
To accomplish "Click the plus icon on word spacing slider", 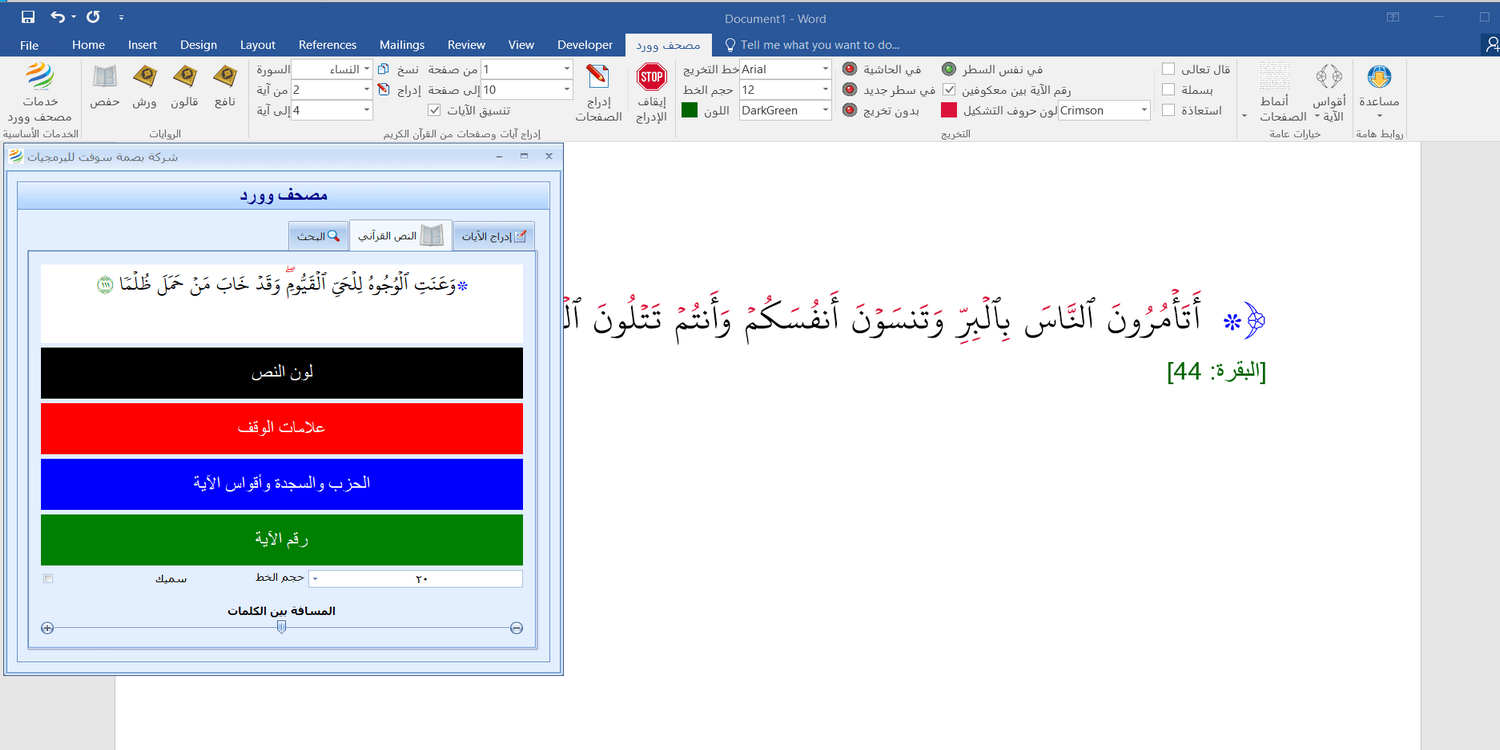I will 47,628.
